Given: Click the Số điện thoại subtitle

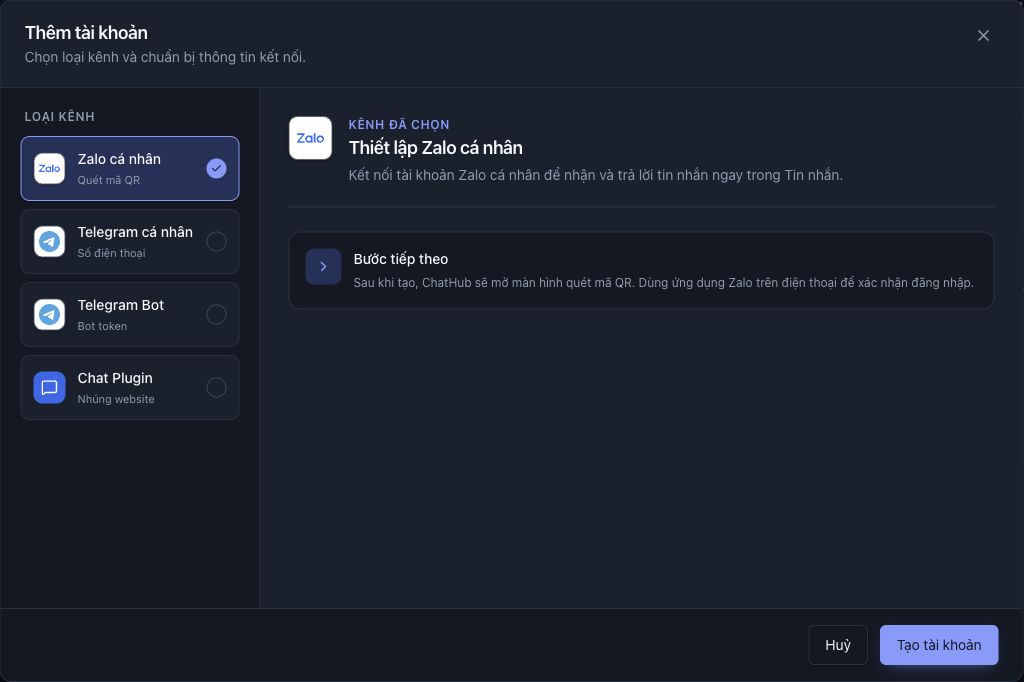Looking at the screenshot, I should pos(112,253).
